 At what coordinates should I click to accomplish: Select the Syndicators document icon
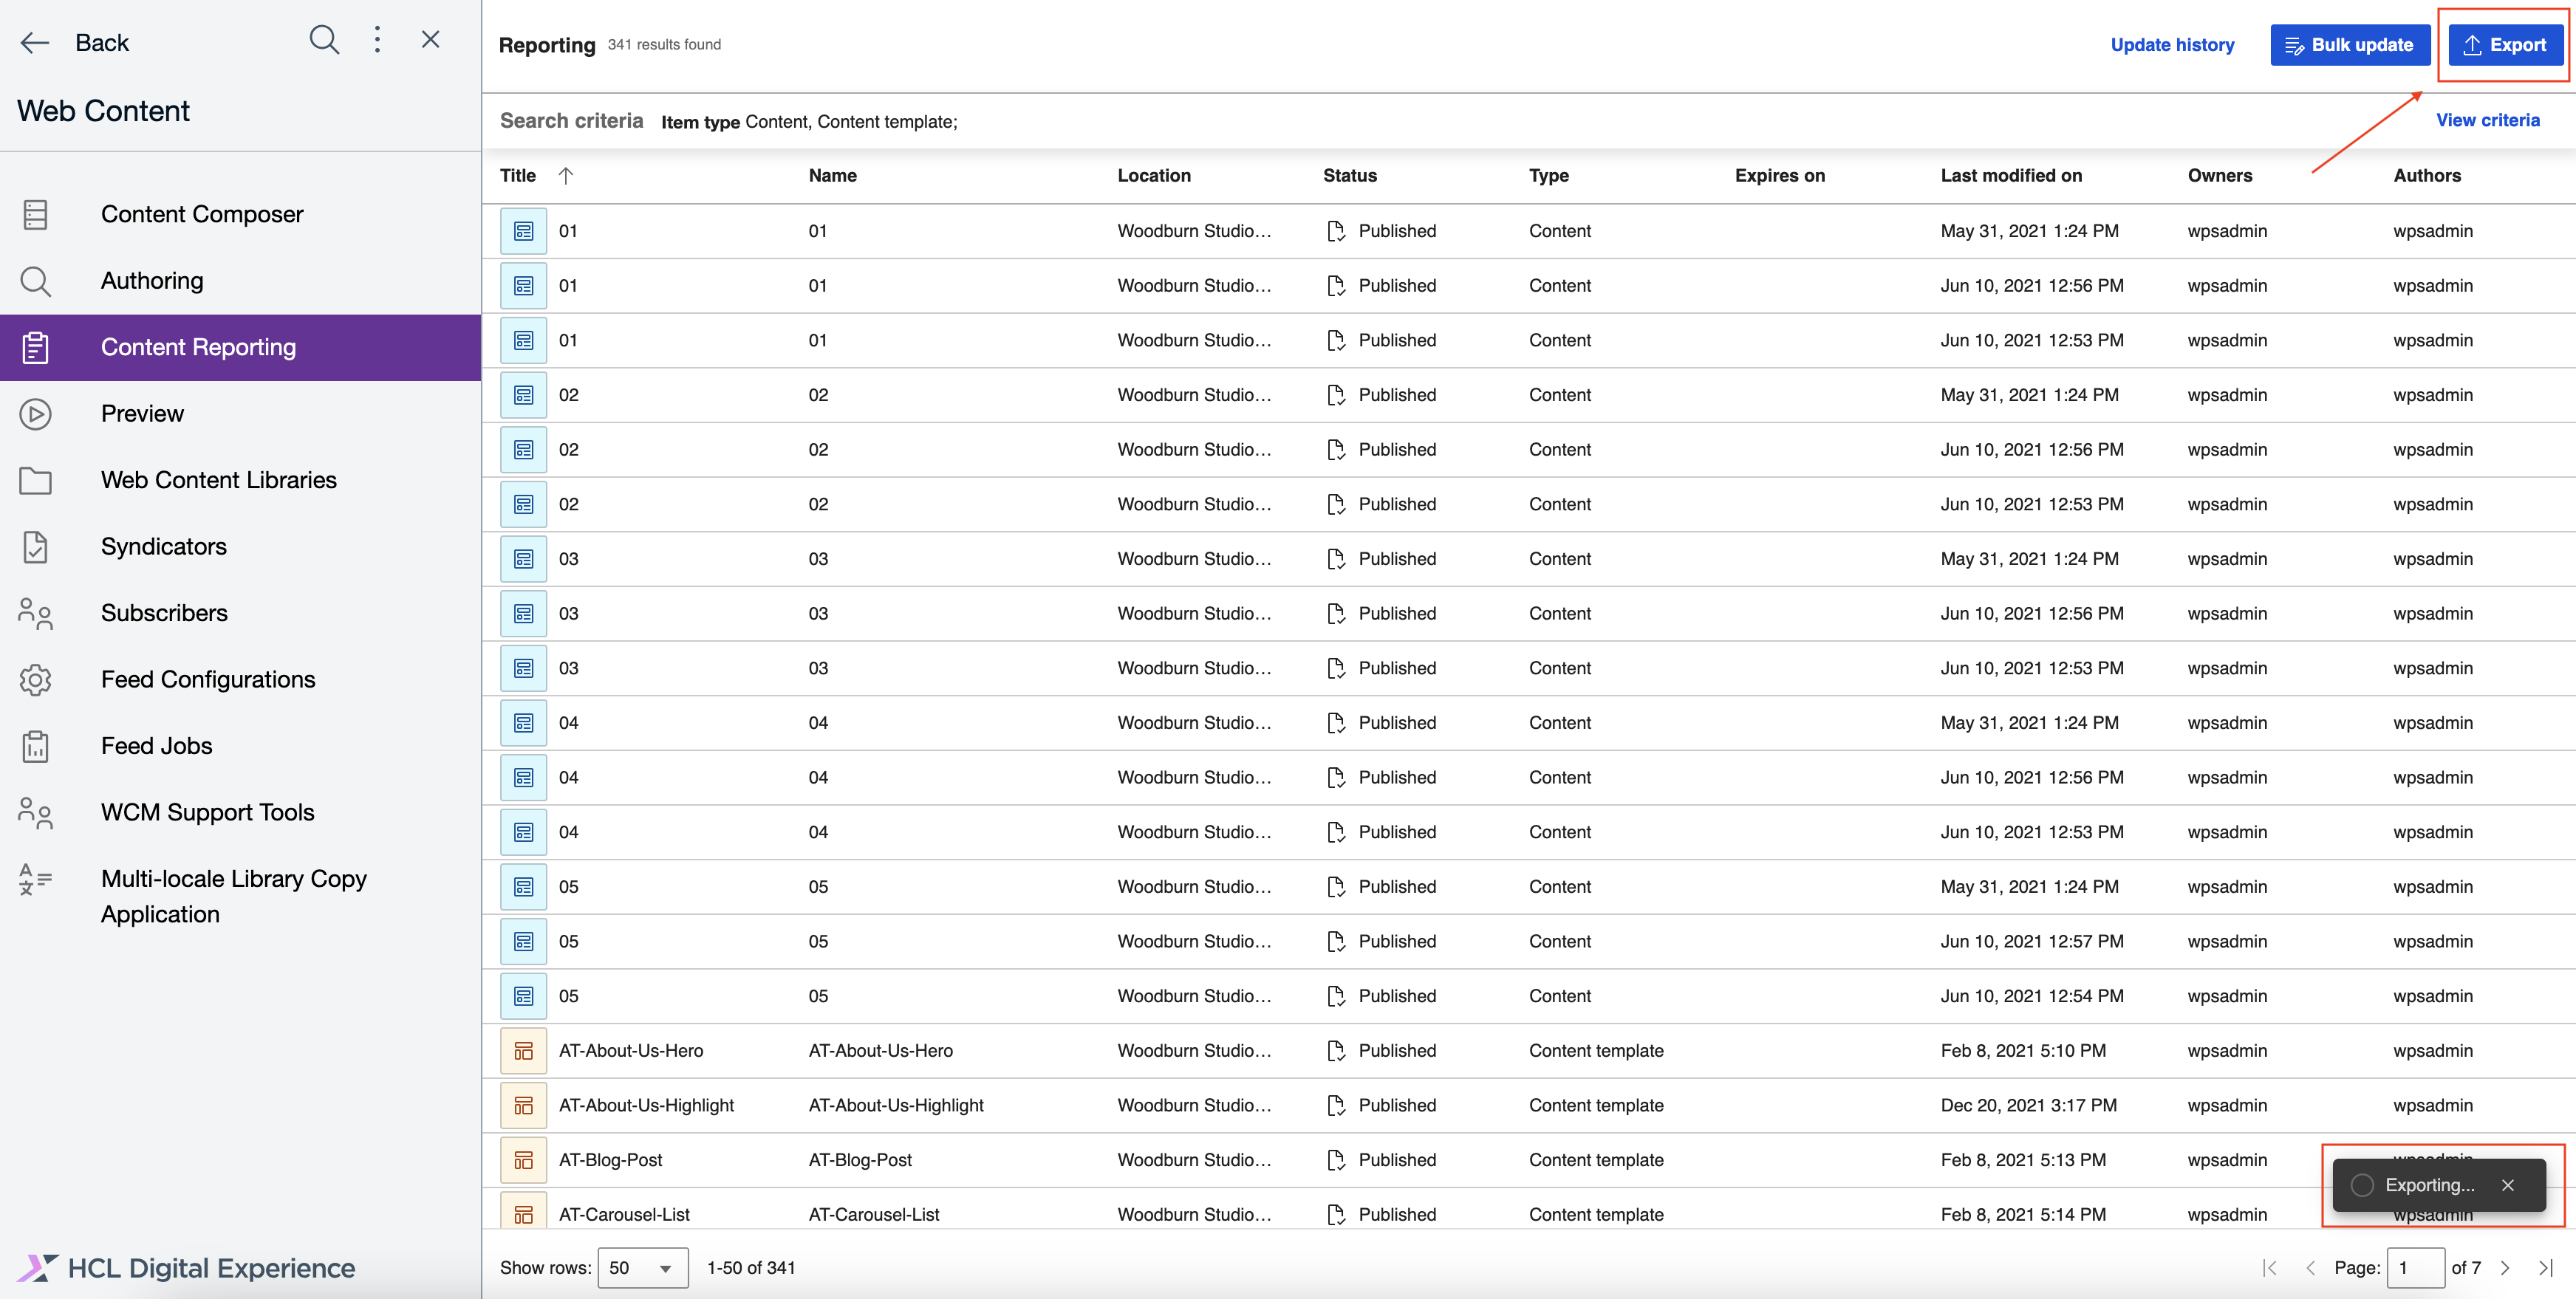click(36, 546)
